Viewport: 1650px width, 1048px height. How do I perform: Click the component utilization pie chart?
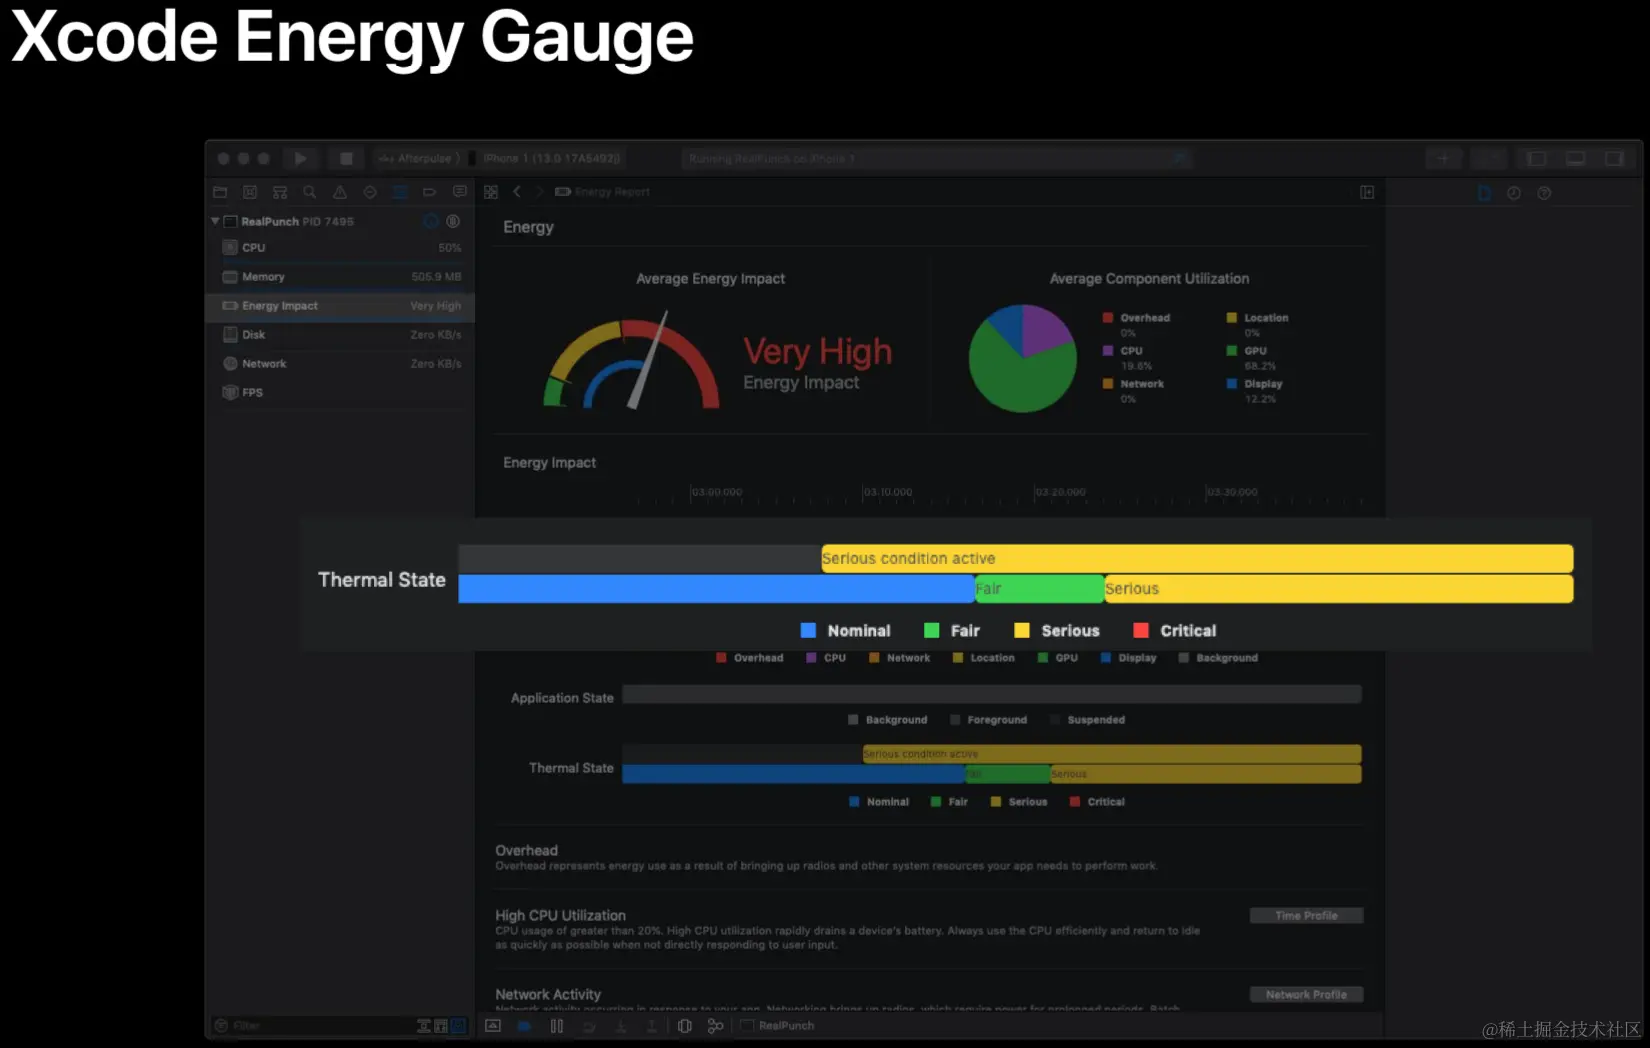1023,358
